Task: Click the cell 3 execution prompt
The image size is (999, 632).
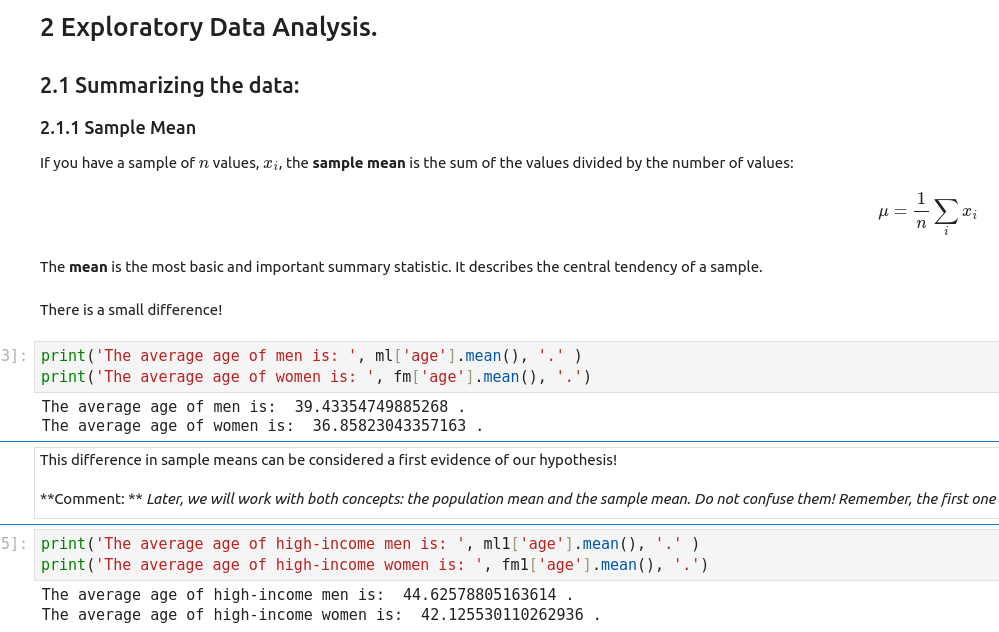Action: pyautogui.click(x=14, y=356)
